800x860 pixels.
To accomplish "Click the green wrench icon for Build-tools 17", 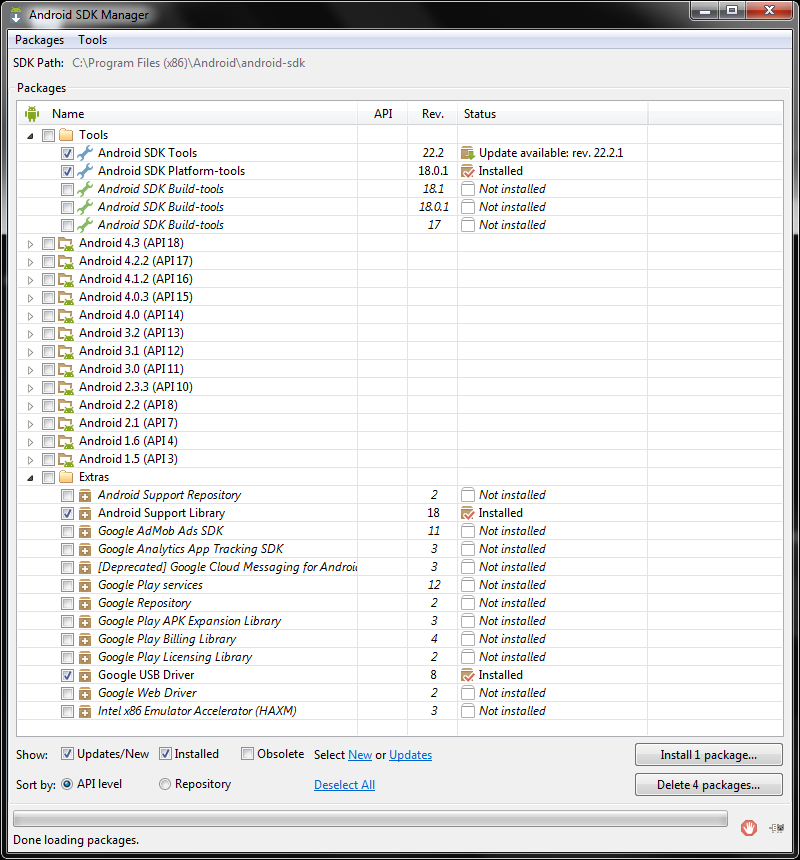I will [84, 225].
